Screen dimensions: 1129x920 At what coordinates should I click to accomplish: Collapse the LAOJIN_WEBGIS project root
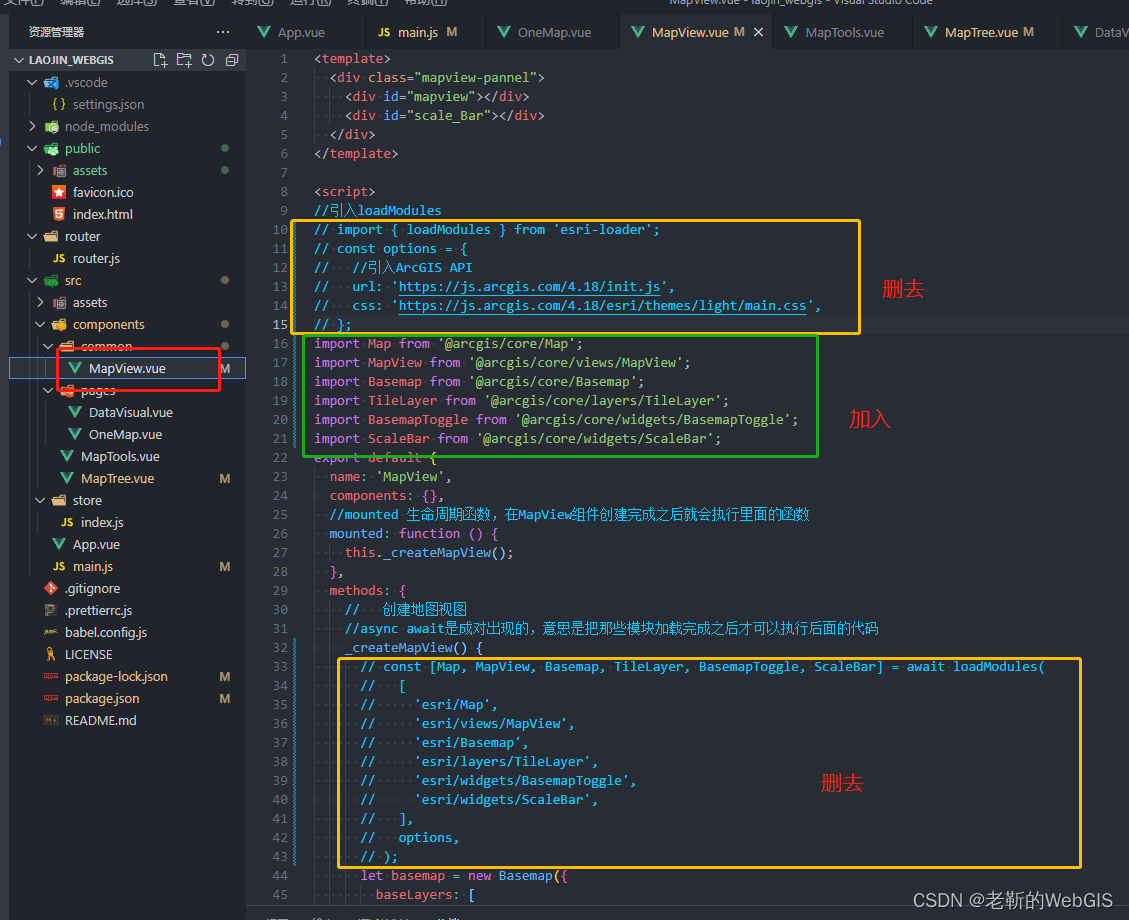pos(70,60)
